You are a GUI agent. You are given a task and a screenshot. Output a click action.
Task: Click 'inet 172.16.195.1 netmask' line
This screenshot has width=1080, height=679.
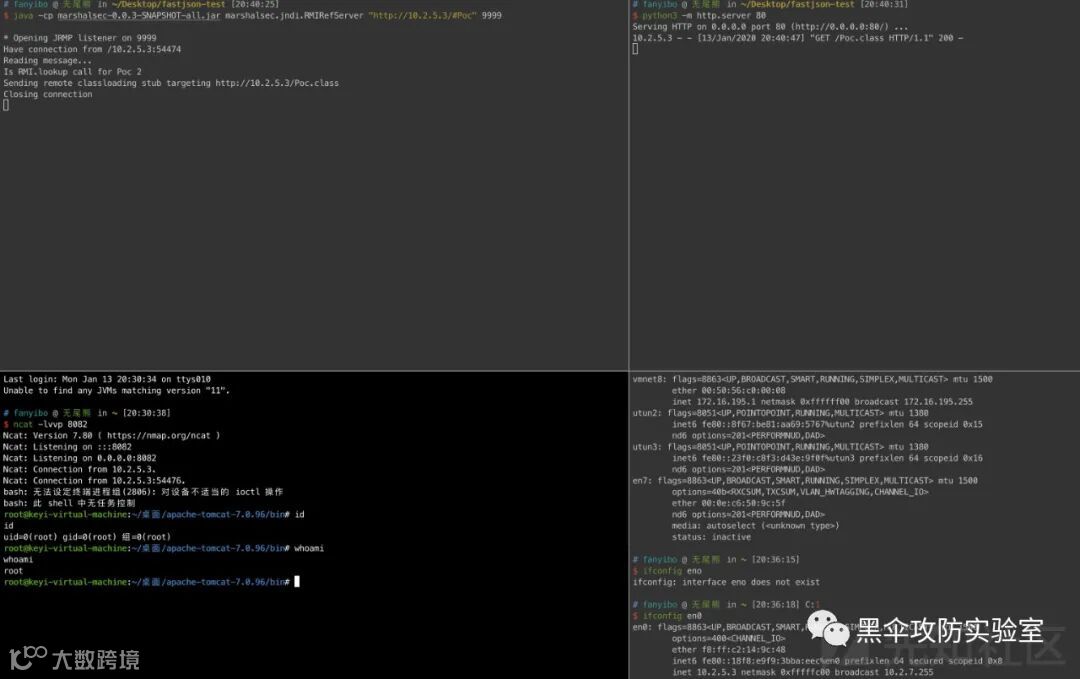click(822, 402)
